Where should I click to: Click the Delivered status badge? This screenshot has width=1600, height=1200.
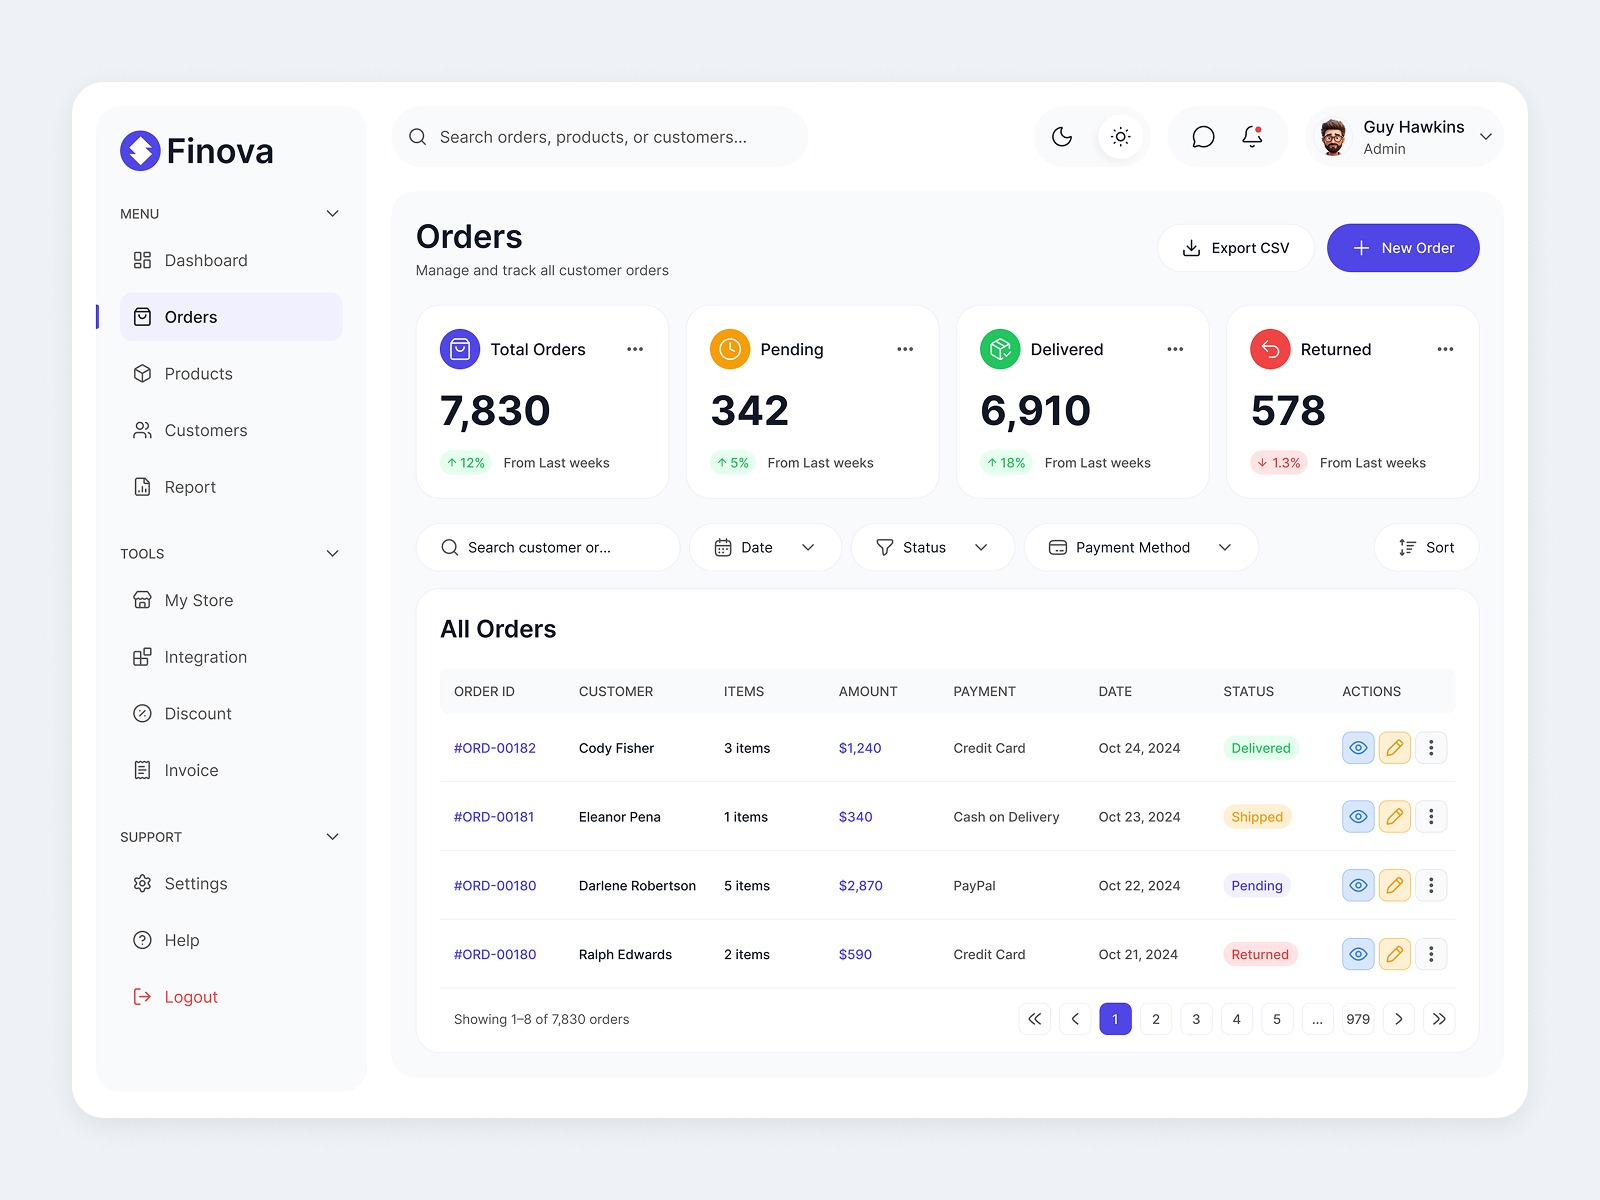pos(1261,748)
